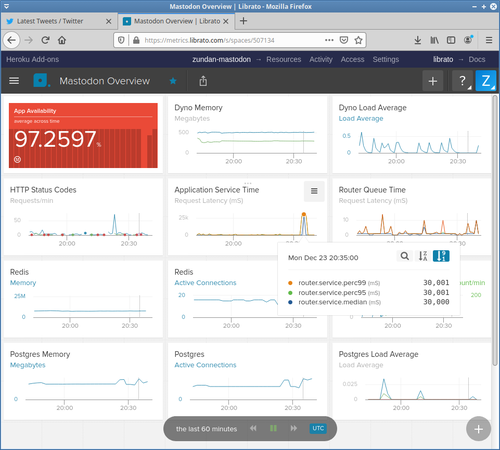Close the Twitter tab
500x450 pixels.
pyautogui.click(x=109, y=21)
